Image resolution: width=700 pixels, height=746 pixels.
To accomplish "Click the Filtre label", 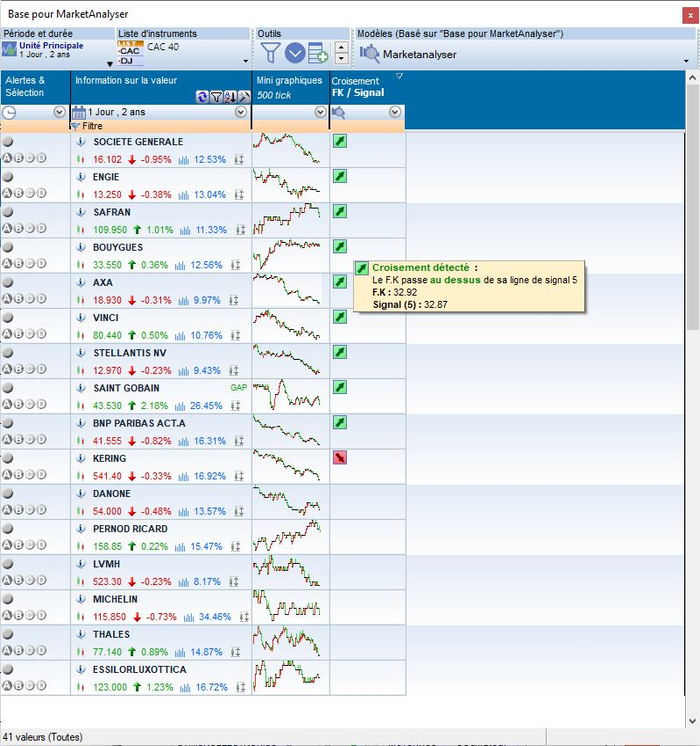I will pyautogui.click(x=92, y=126).
